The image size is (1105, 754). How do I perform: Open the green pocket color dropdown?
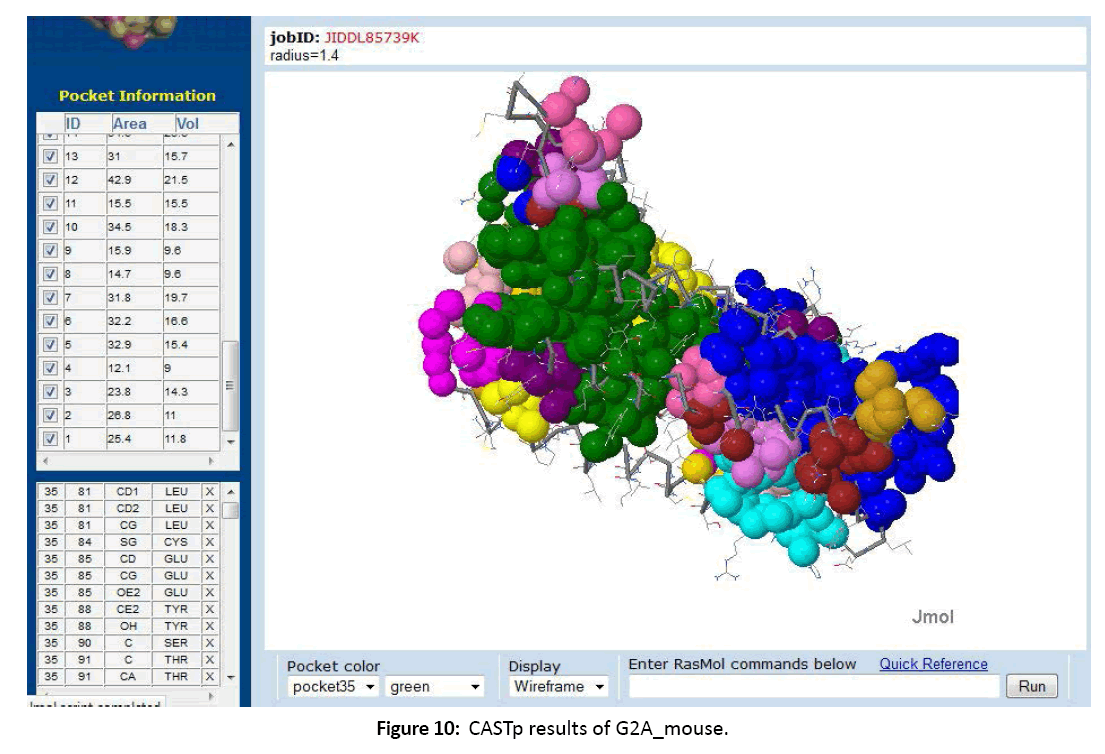(435, 687)
